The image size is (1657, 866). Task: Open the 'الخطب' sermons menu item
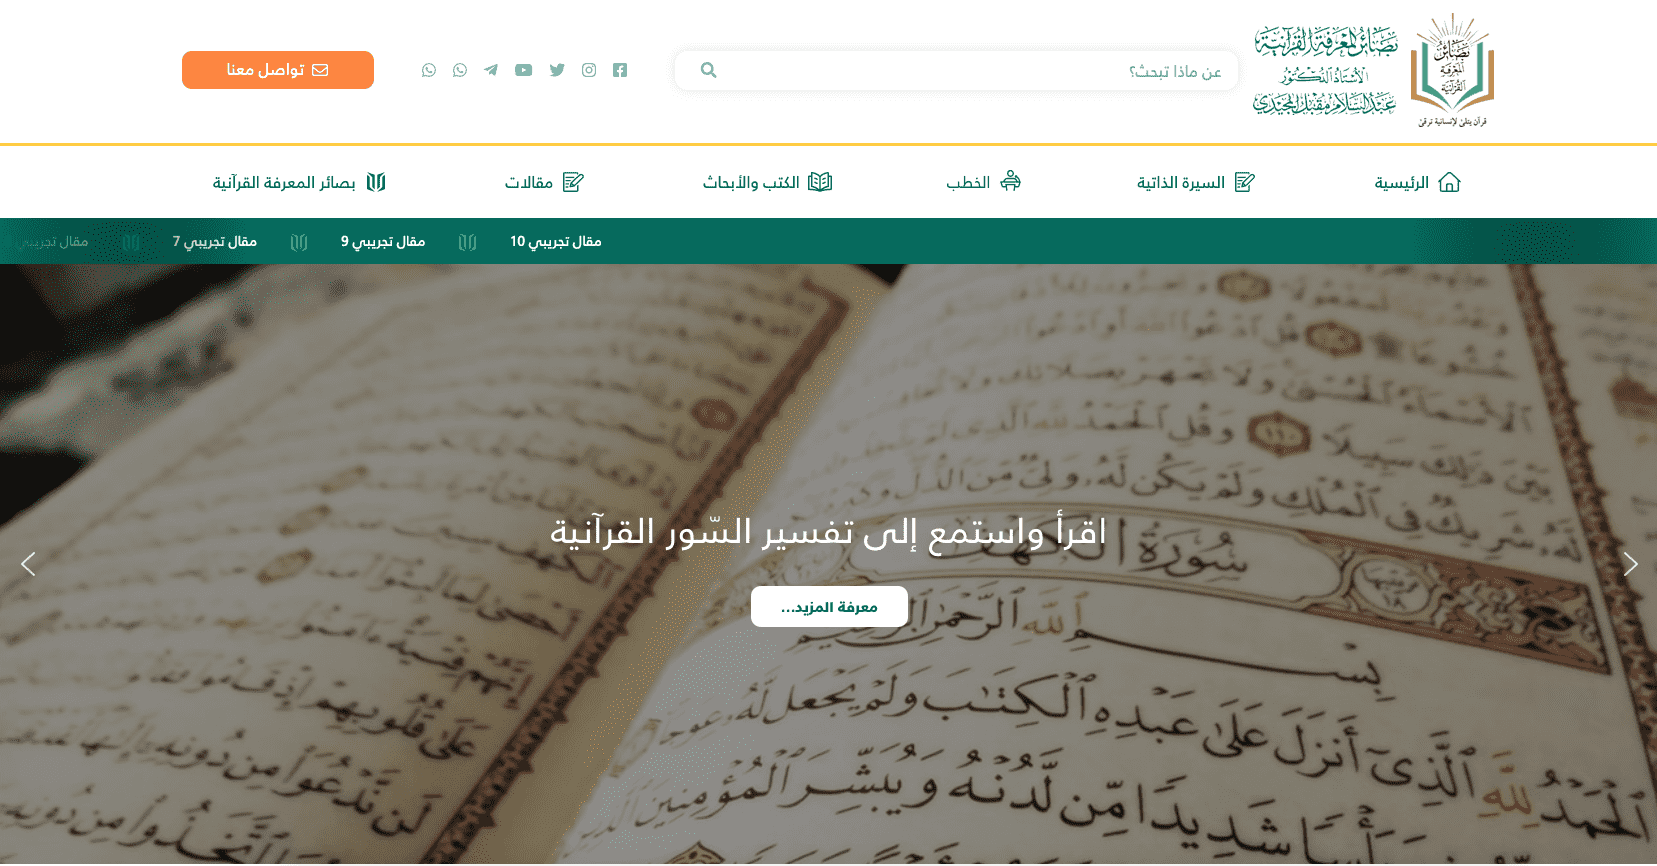pos(984,182)
